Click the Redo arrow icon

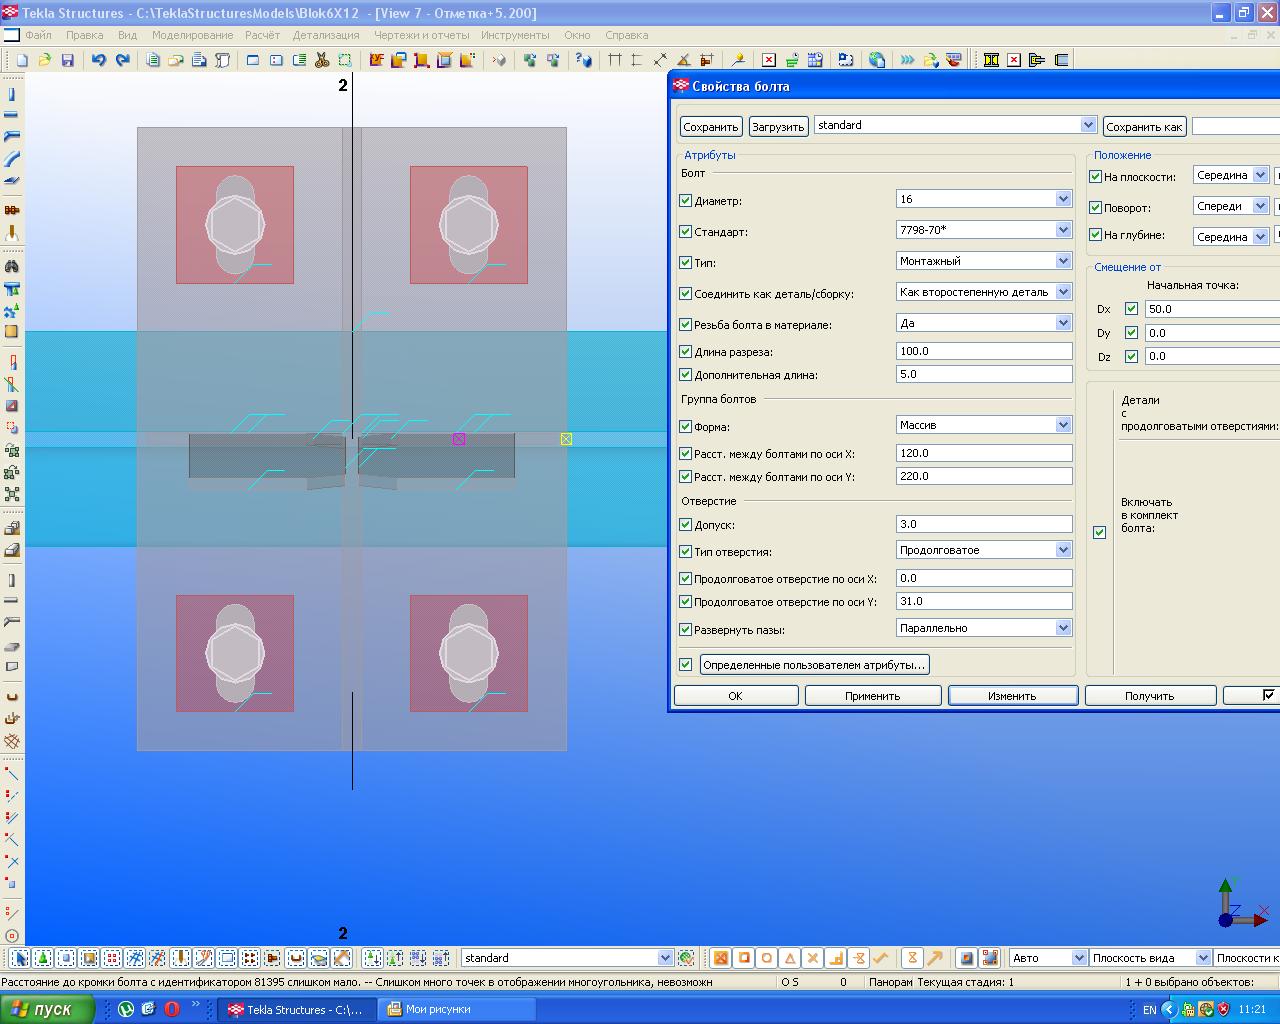(122, 60)
